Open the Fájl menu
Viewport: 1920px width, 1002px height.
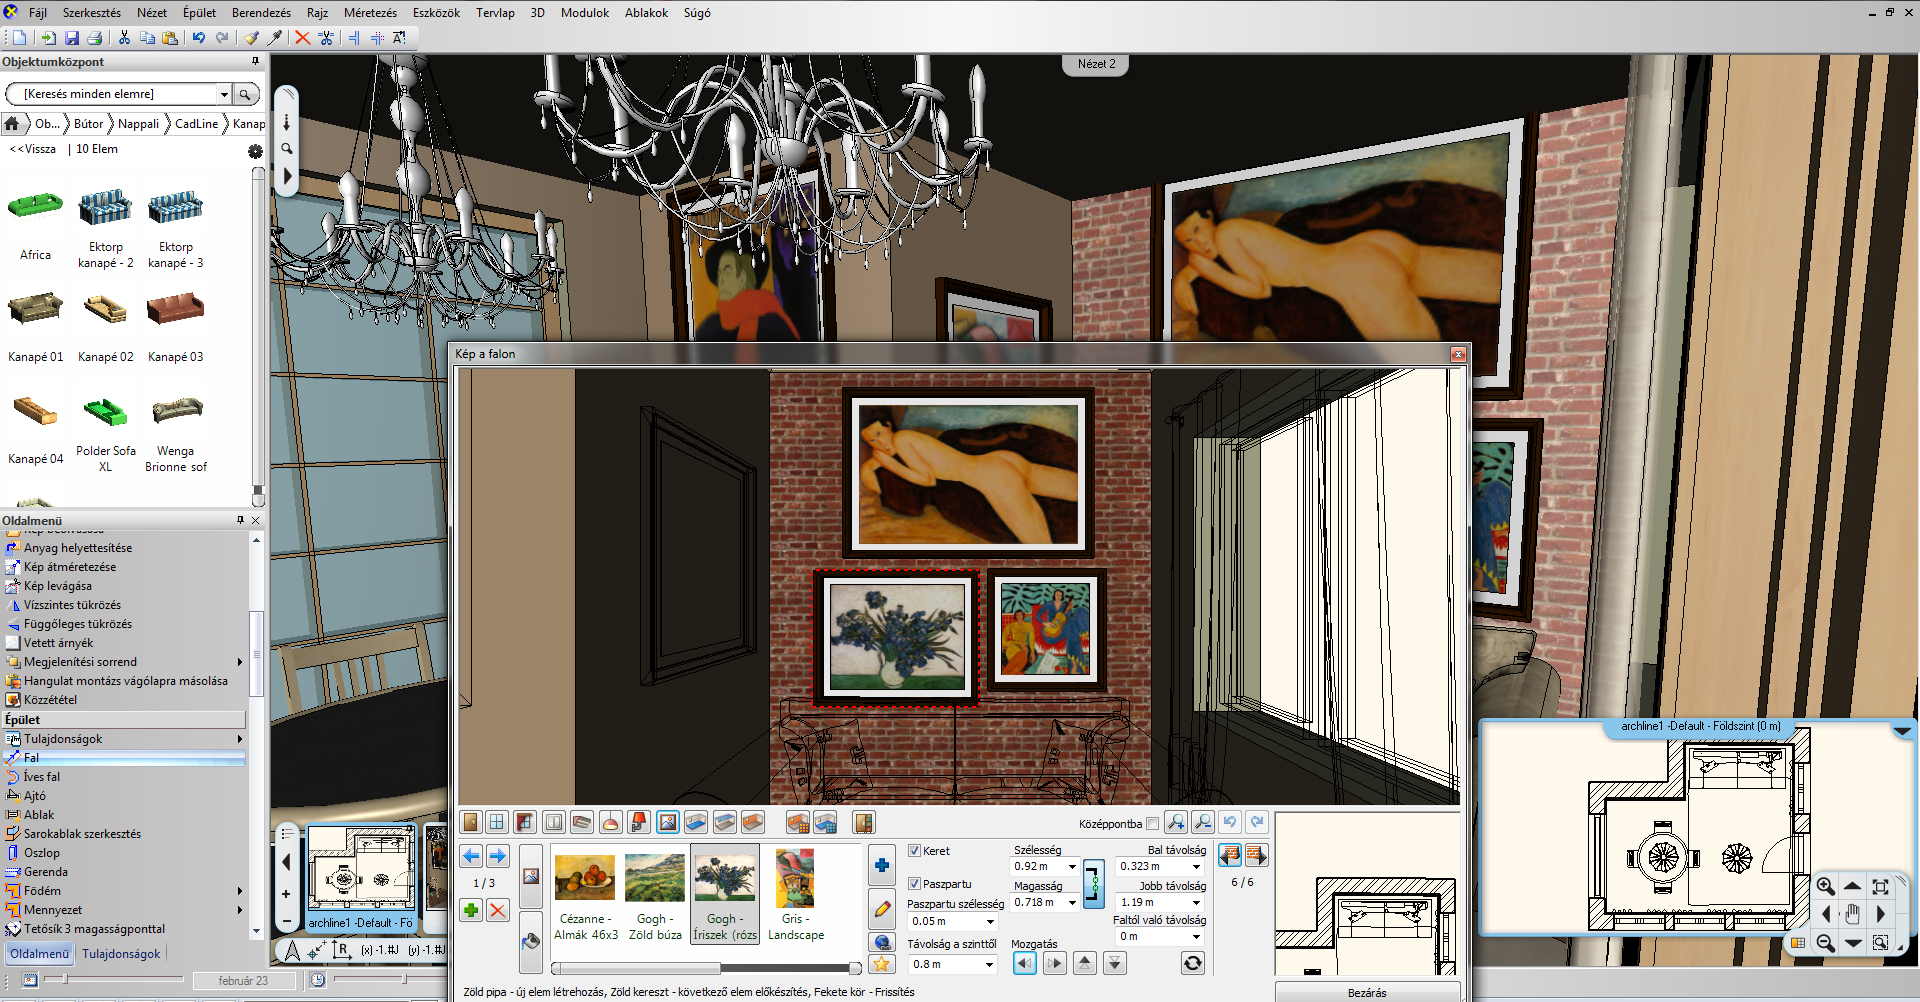pos(38,13)
